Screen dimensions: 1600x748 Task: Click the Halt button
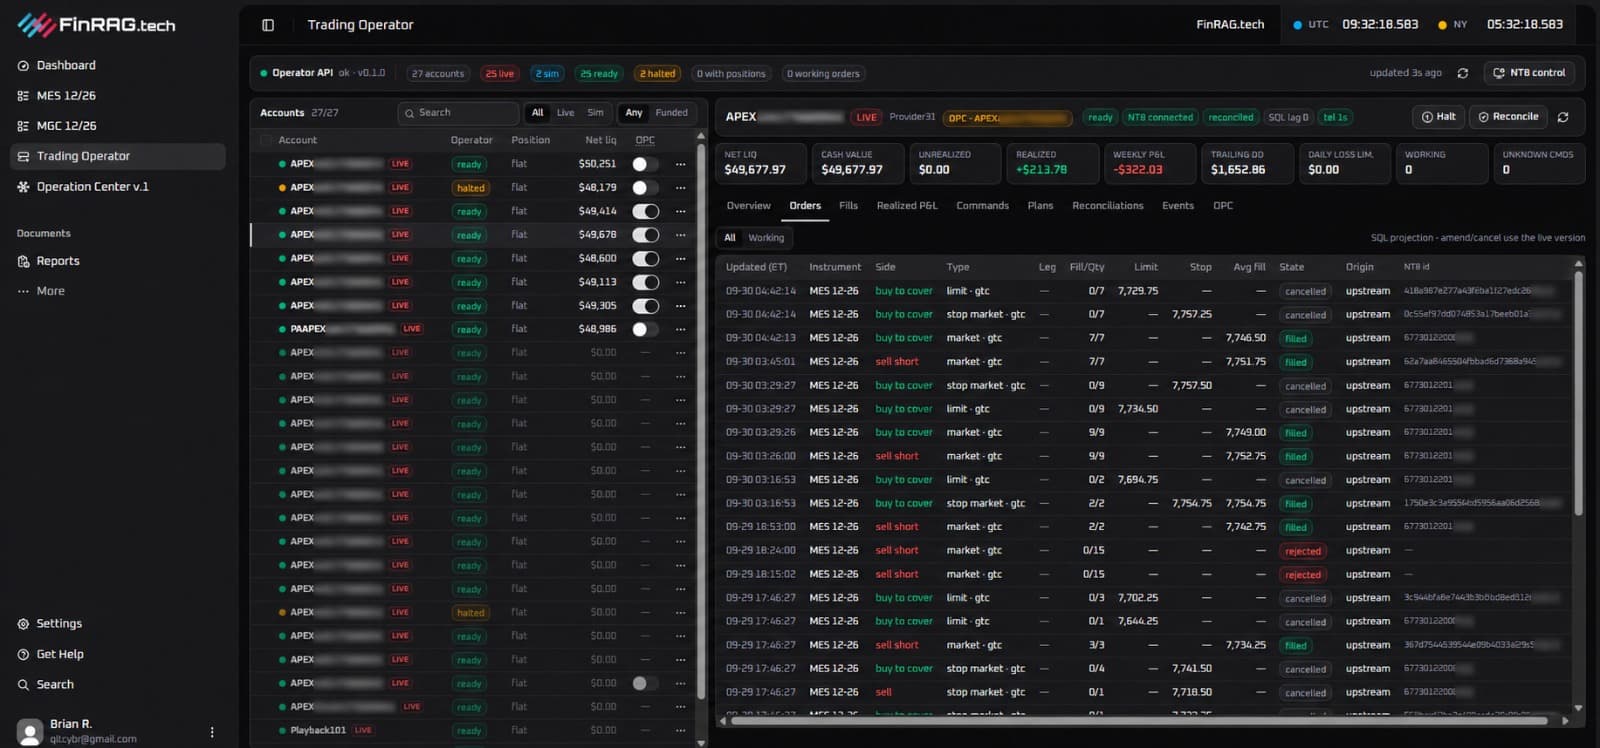1439,117
